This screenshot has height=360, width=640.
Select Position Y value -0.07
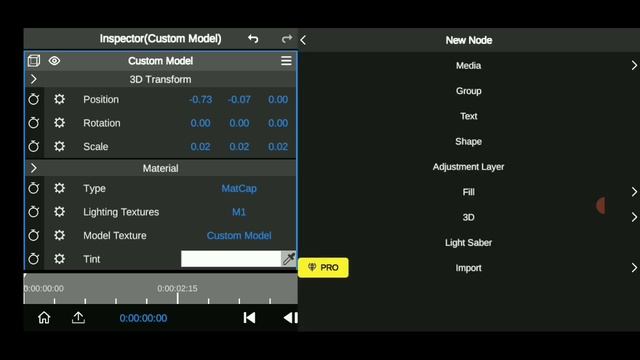pyautogui.click(x=239, y=100)
